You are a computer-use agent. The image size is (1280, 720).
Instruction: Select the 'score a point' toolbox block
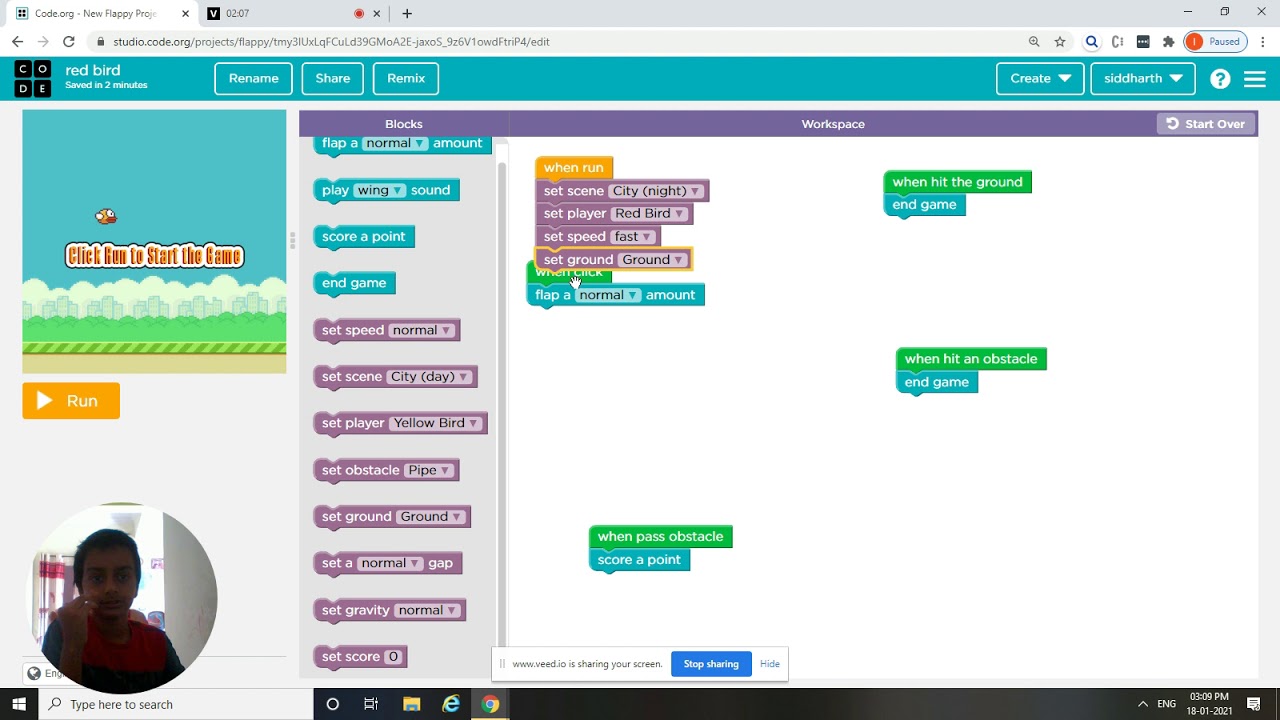364,237
